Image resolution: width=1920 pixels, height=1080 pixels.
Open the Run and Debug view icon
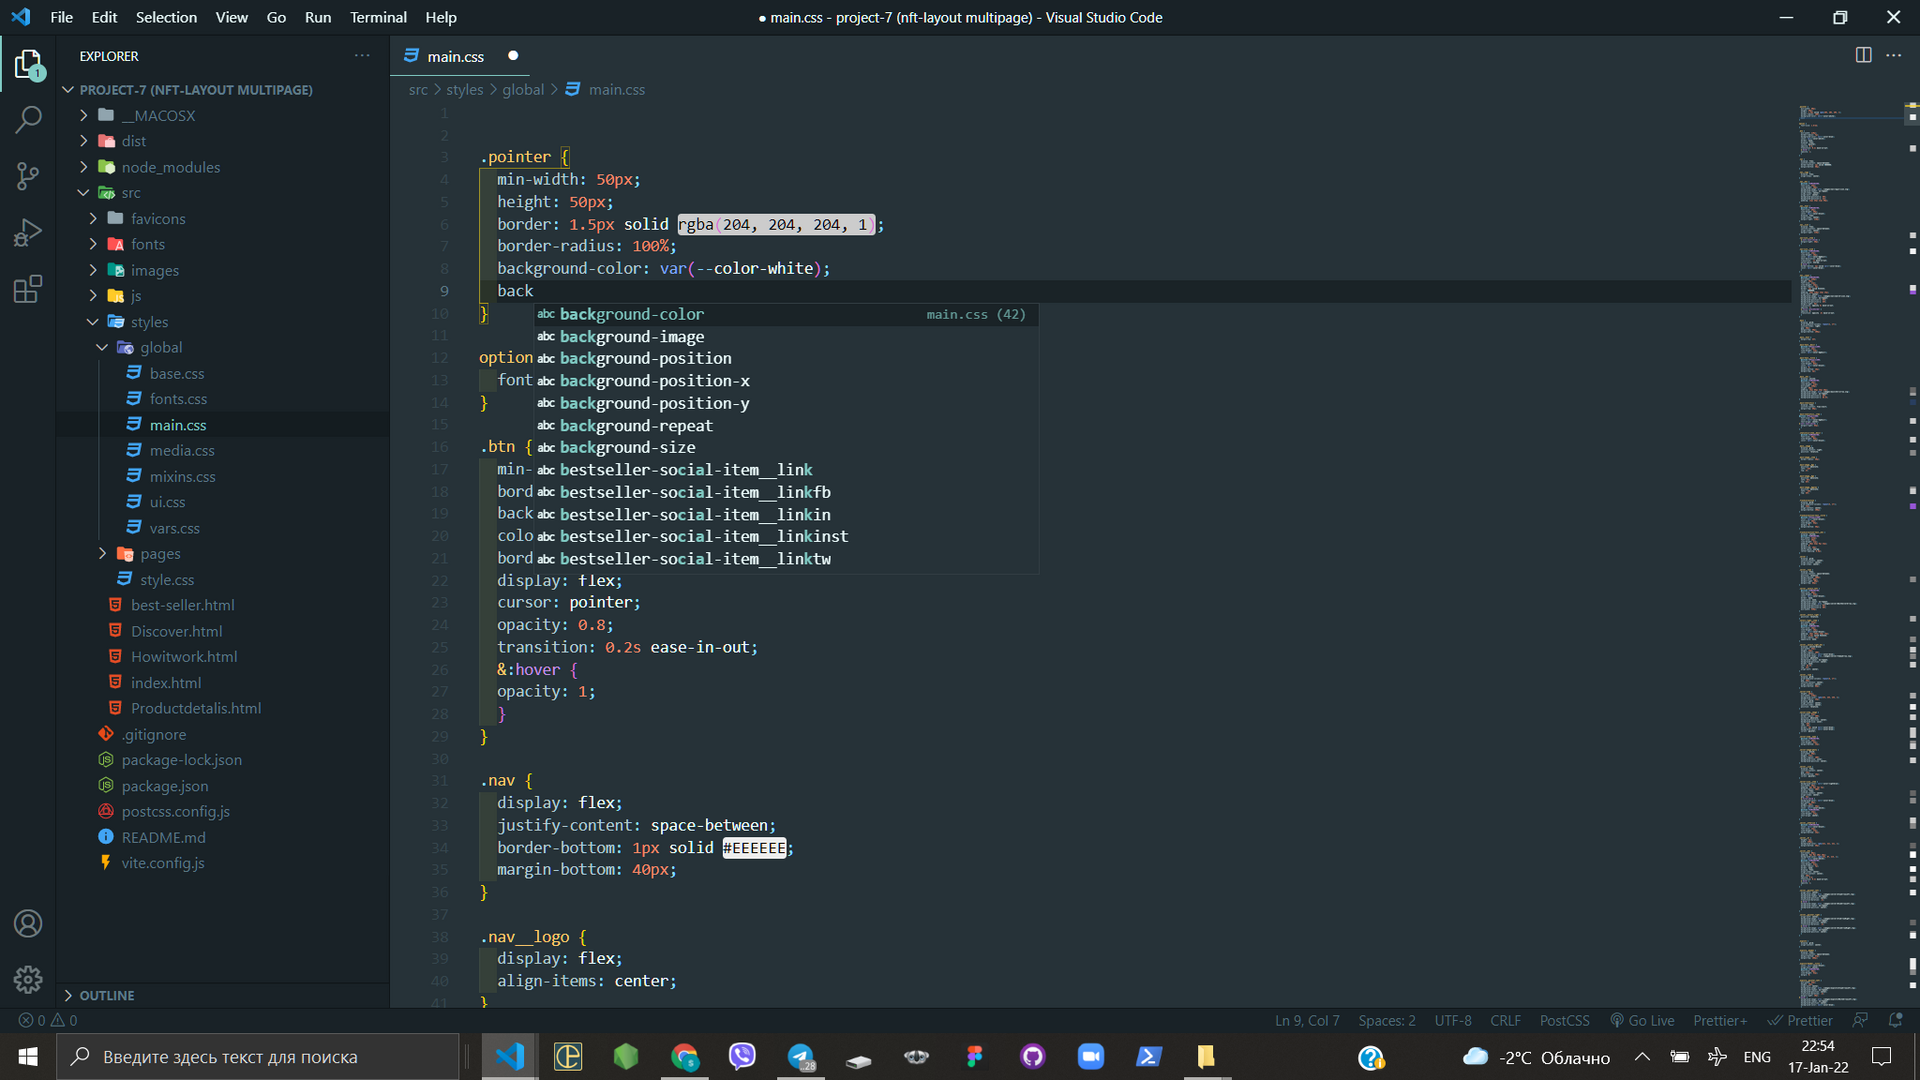(x=28, y=233)
